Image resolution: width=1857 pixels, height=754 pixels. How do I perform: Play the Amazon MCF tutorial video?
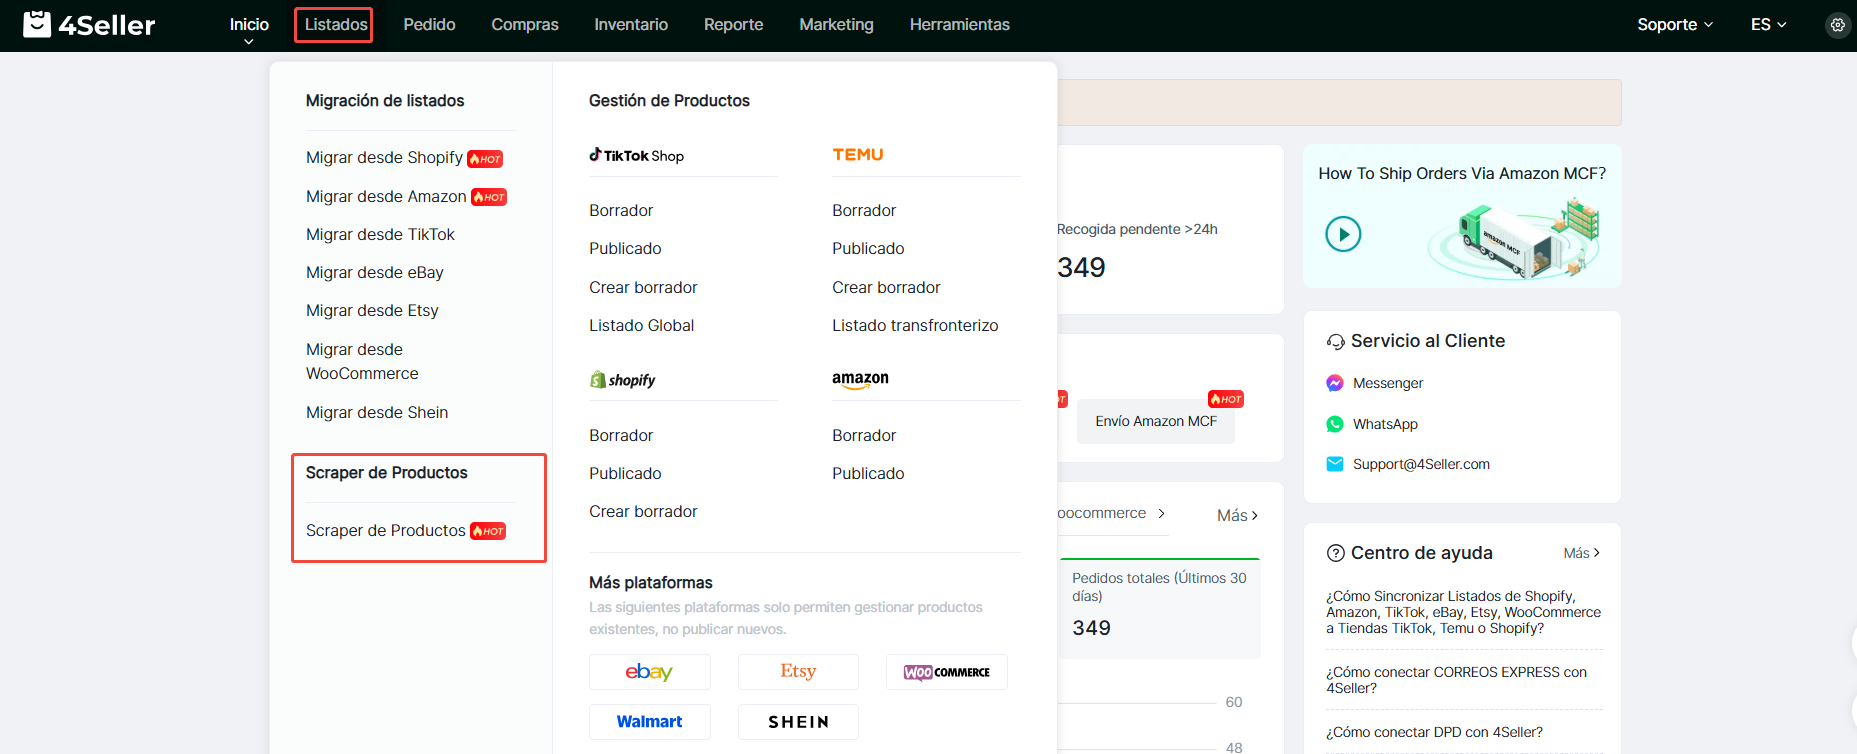[x=1343, y=234]
